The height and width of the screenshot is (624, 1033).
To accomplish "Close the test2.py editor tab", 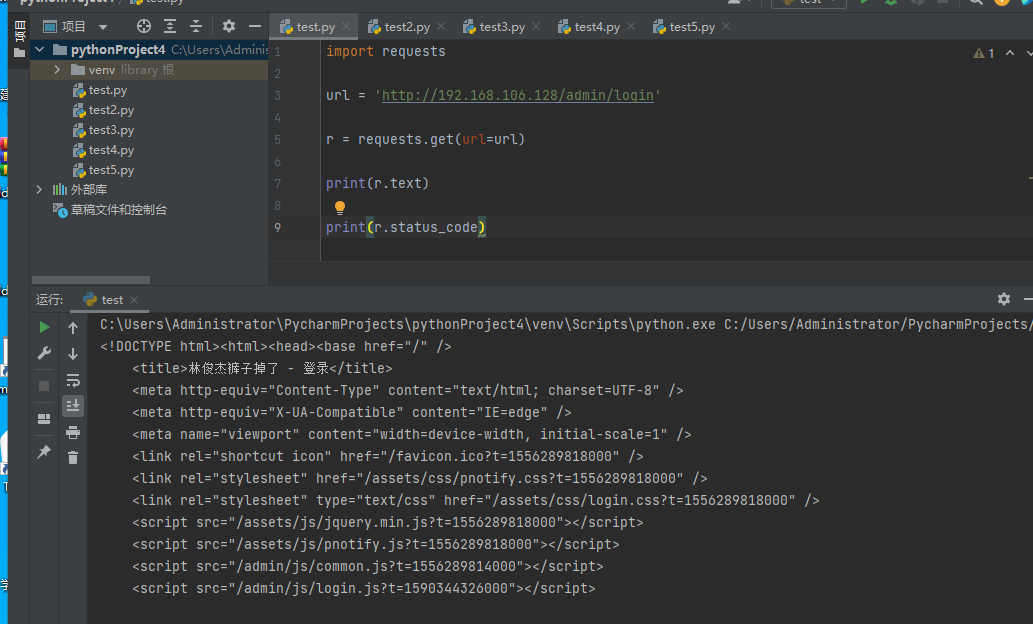I will tap(441, 26).
